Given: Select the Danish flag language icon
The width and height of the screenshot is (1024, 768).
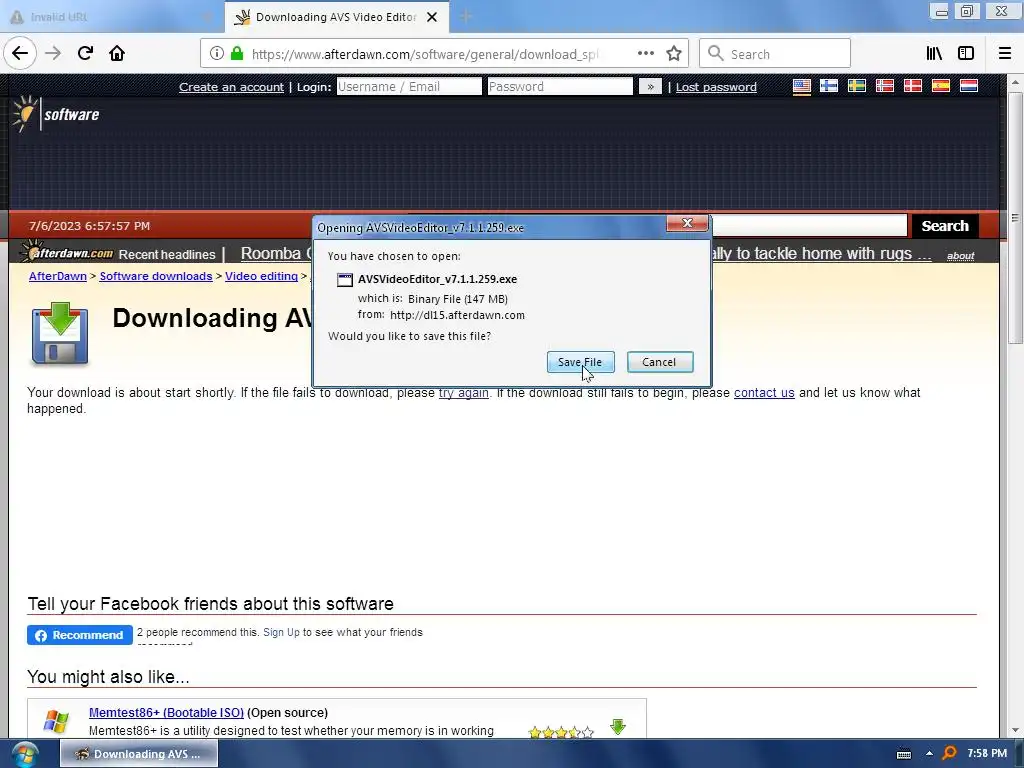Looking at the screenshot, I should (912, 86).
